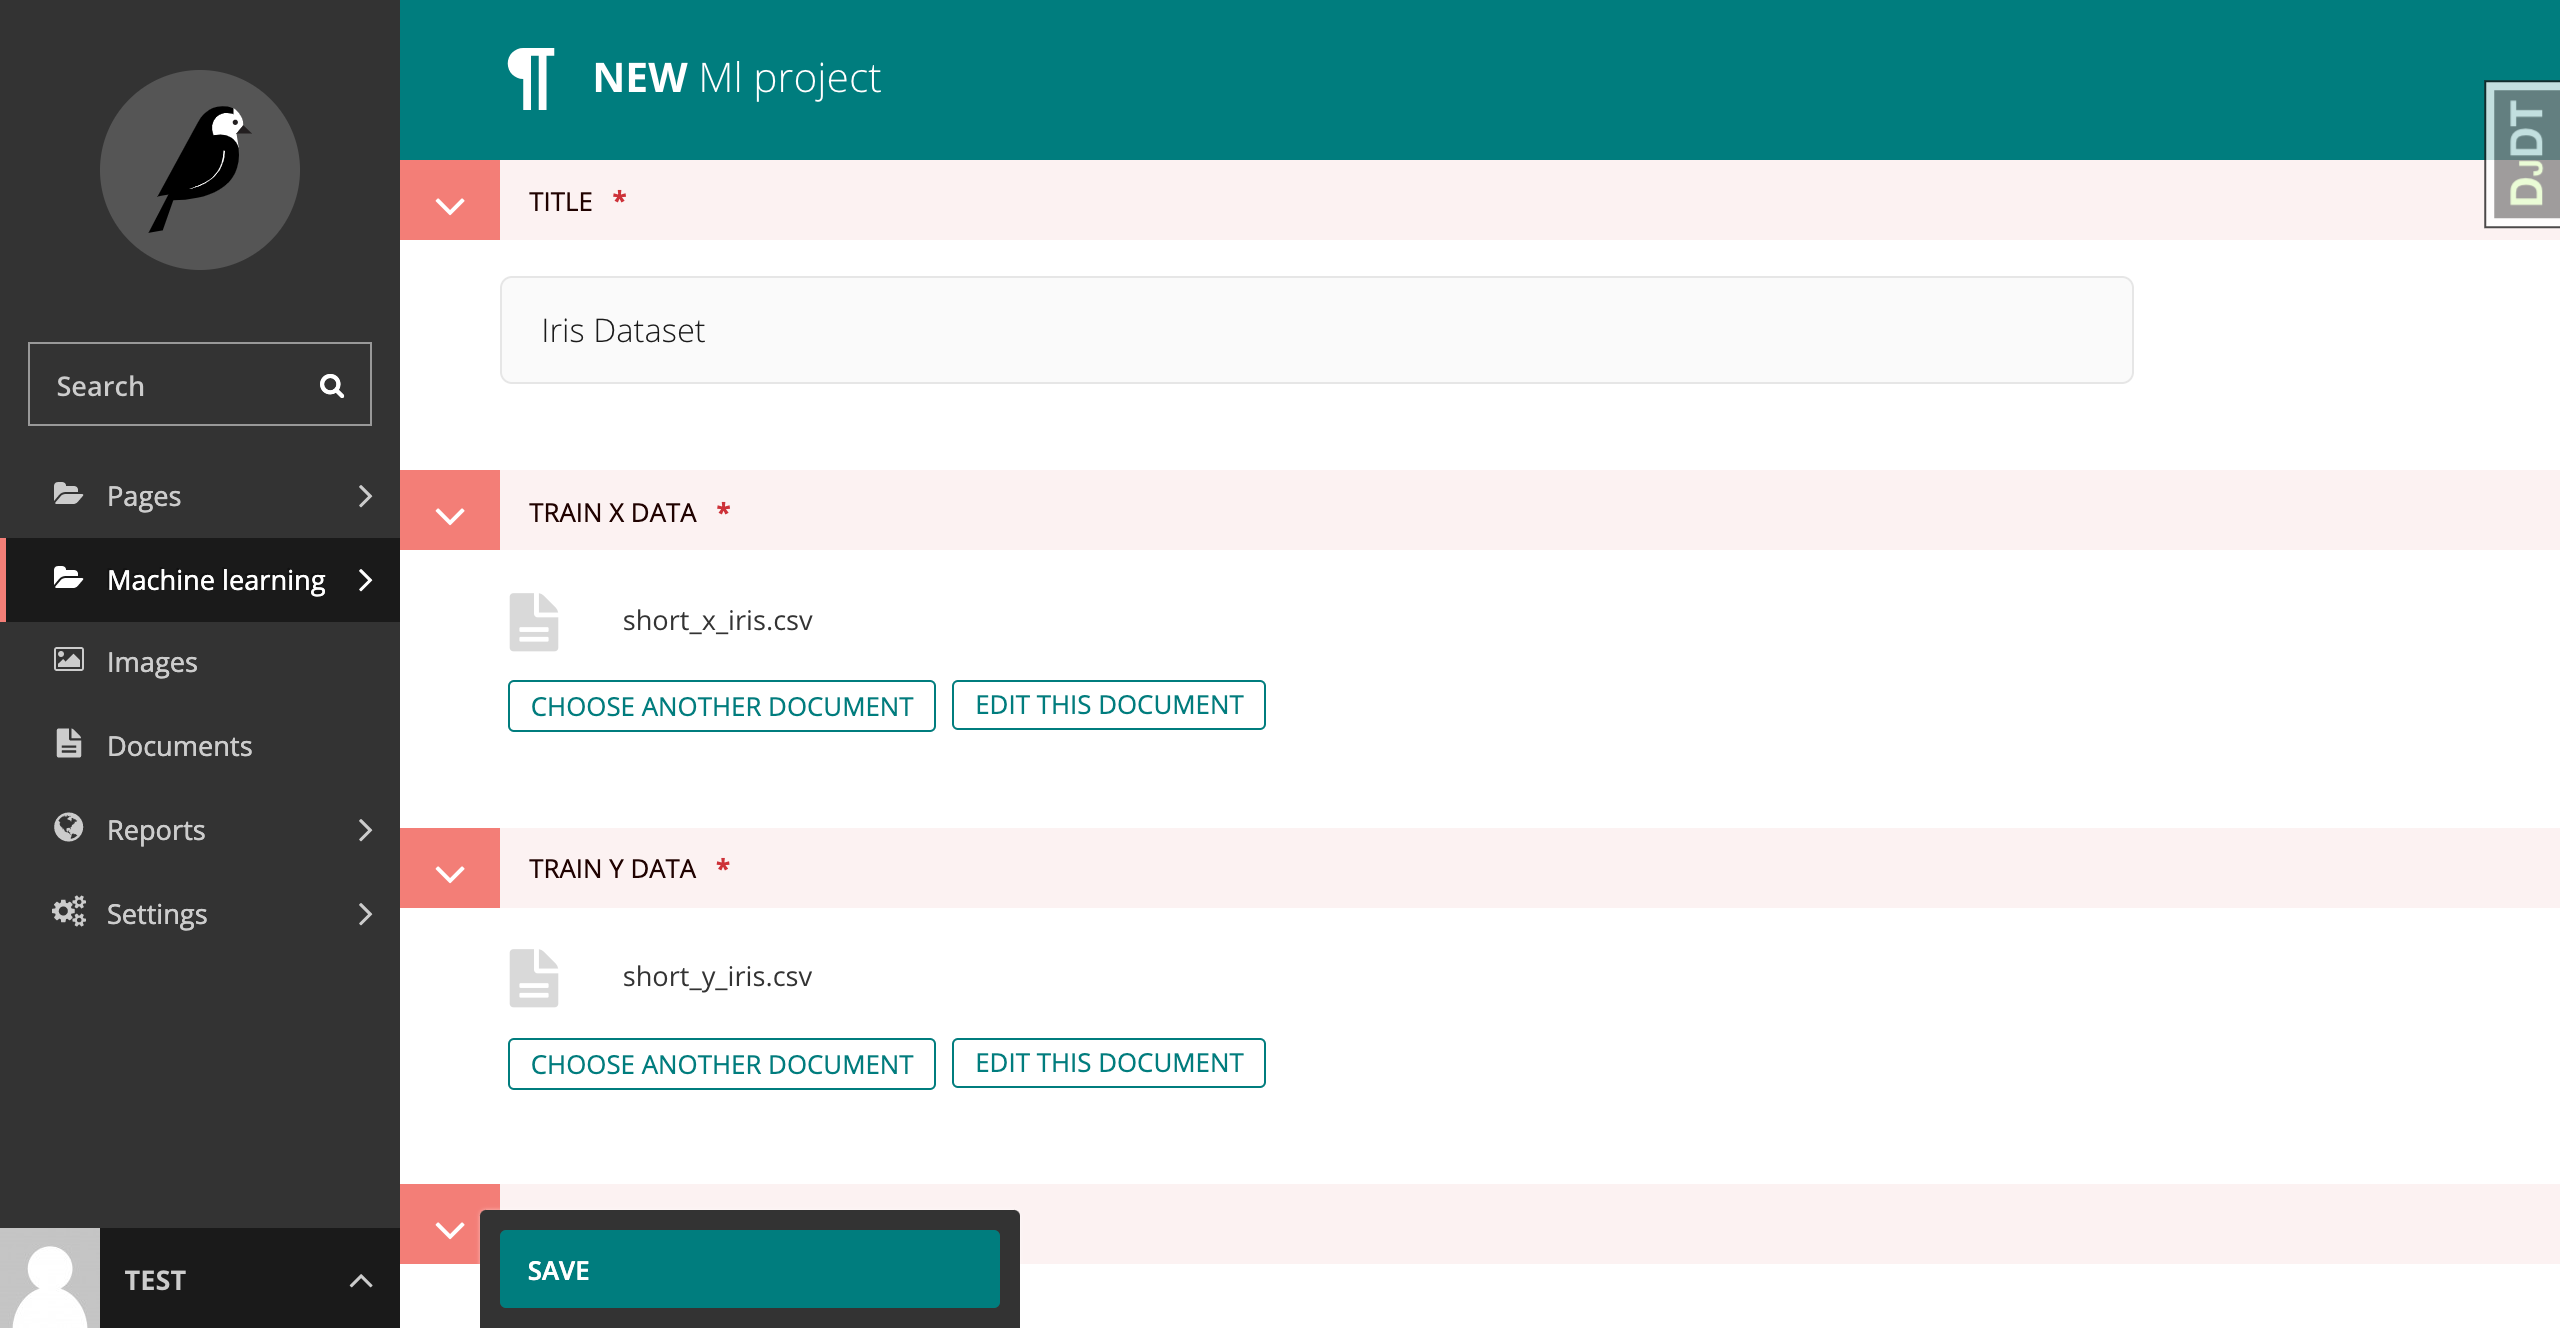Click the Settings cogs icon
The width and height of the screenshot is (2560, 1328).
[69, 912]
